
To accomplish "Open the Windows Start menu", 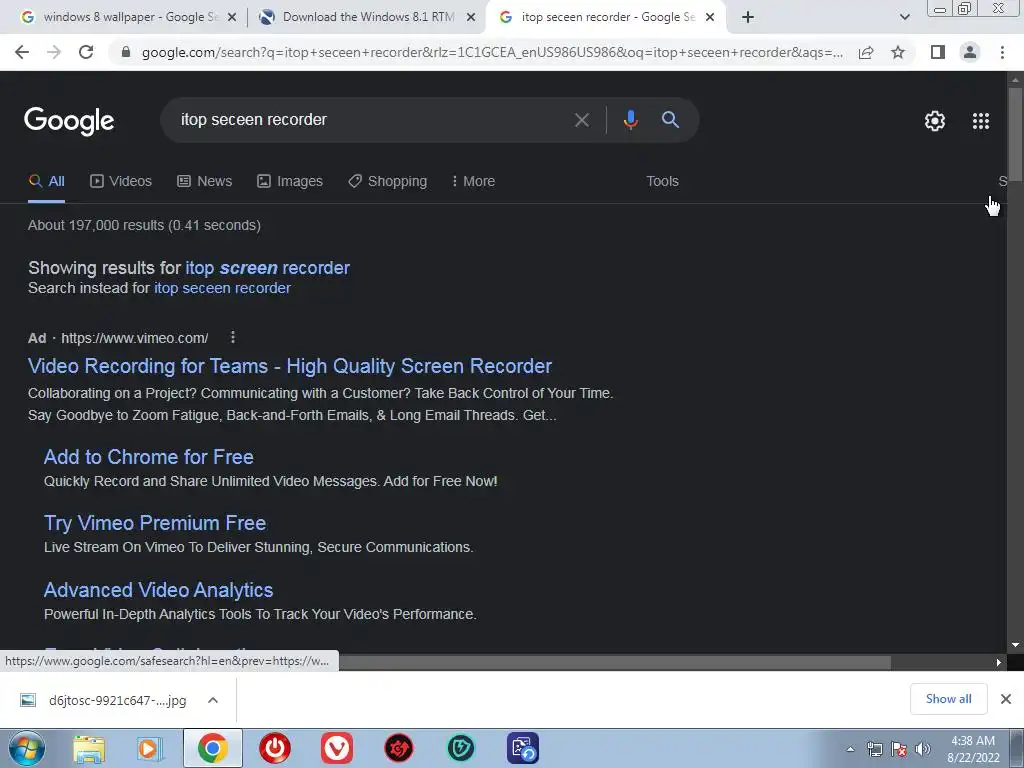I will (27, 748).
